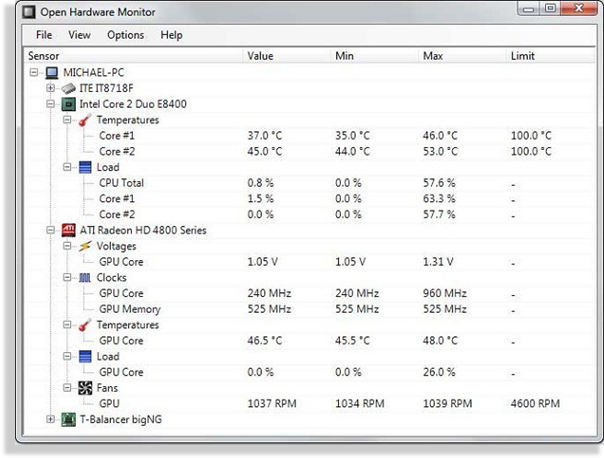Expand the T-Balancer bigNG node
Image resolution: width=604 pixels, height=458 pixels.
(50, 419)
